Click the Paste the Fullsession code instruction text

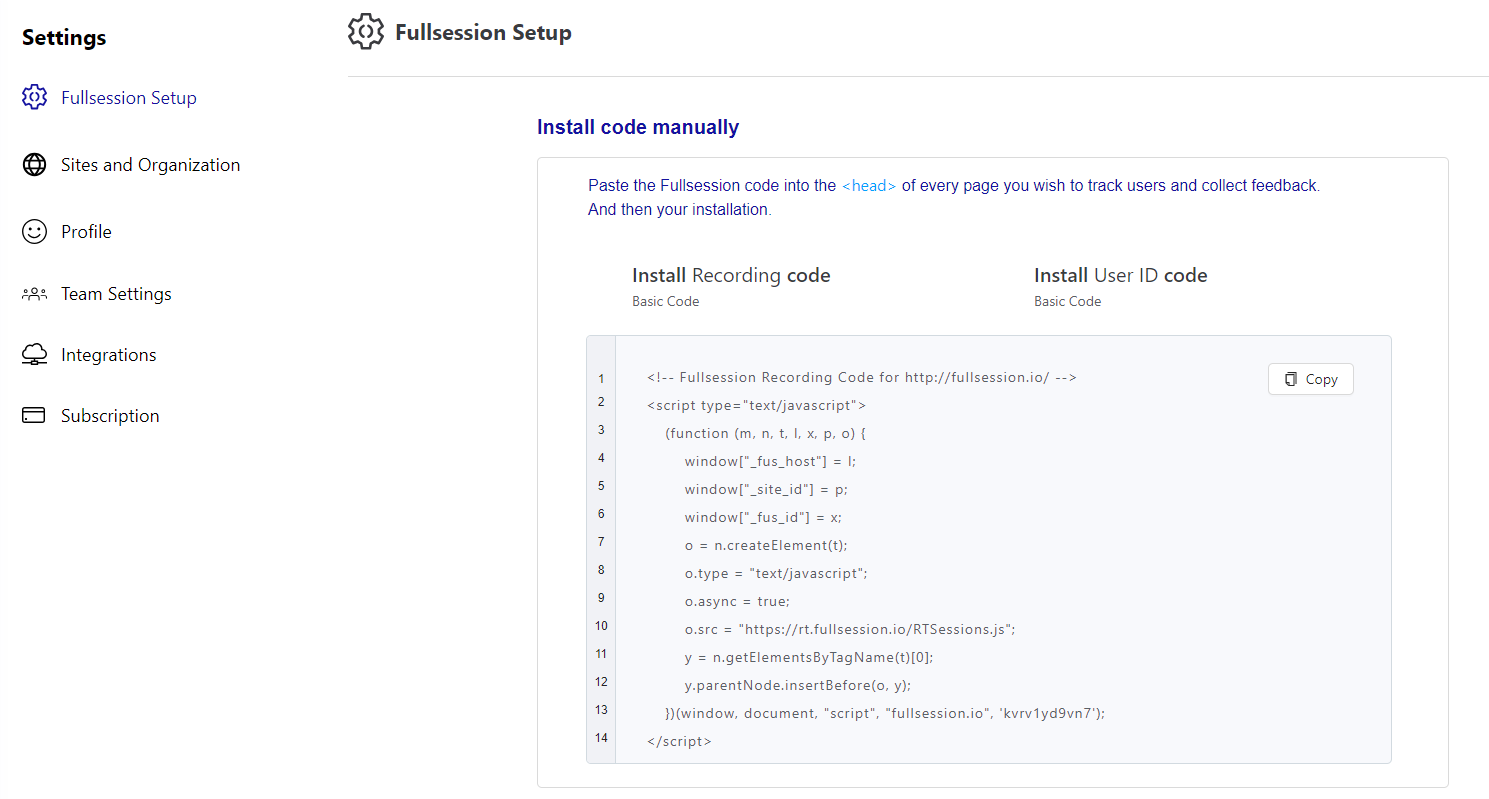pos(954,186)
